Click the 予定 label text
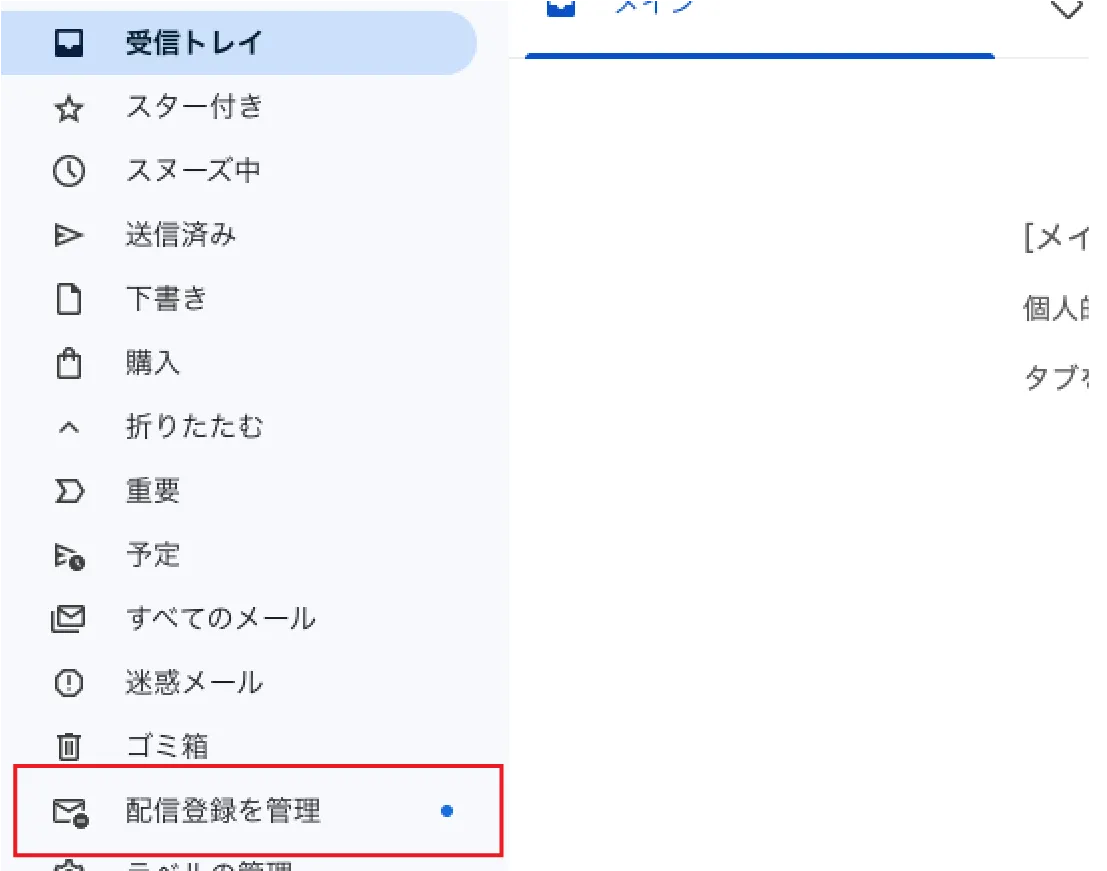 [152, 554]
